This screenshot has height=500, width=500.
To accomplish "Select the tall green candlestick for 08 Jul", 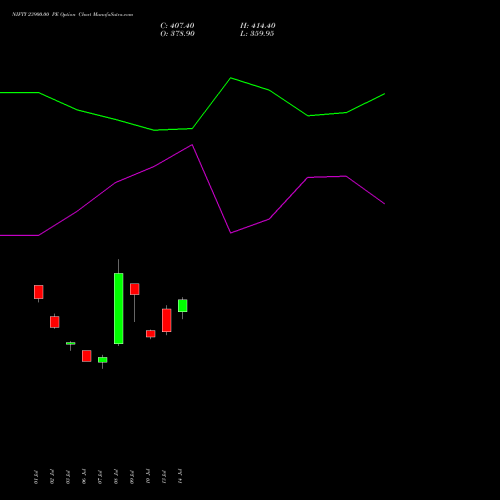I will coord(119,308).
